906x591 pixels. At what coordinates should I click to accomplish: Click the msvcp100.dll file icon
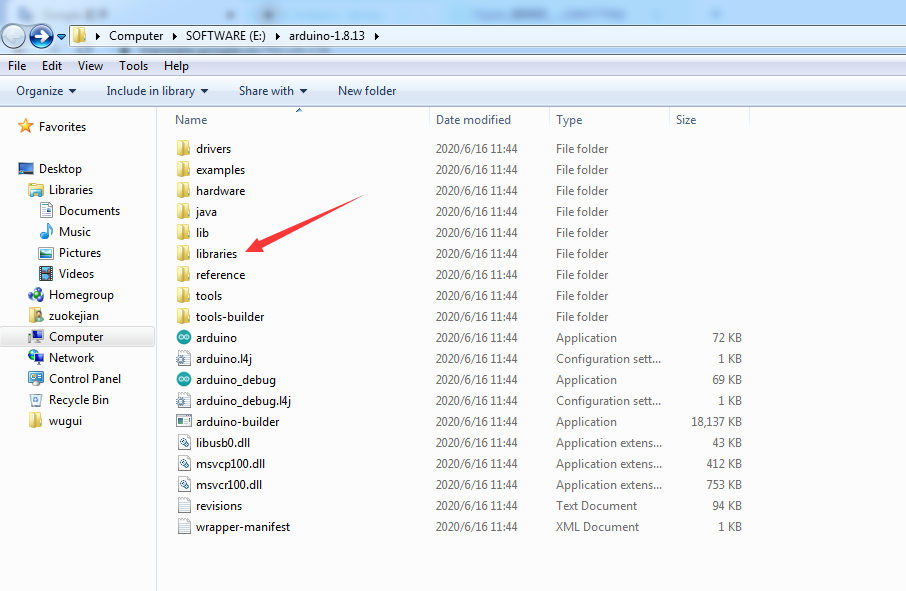pyautogui.click(x=184, y=463)
